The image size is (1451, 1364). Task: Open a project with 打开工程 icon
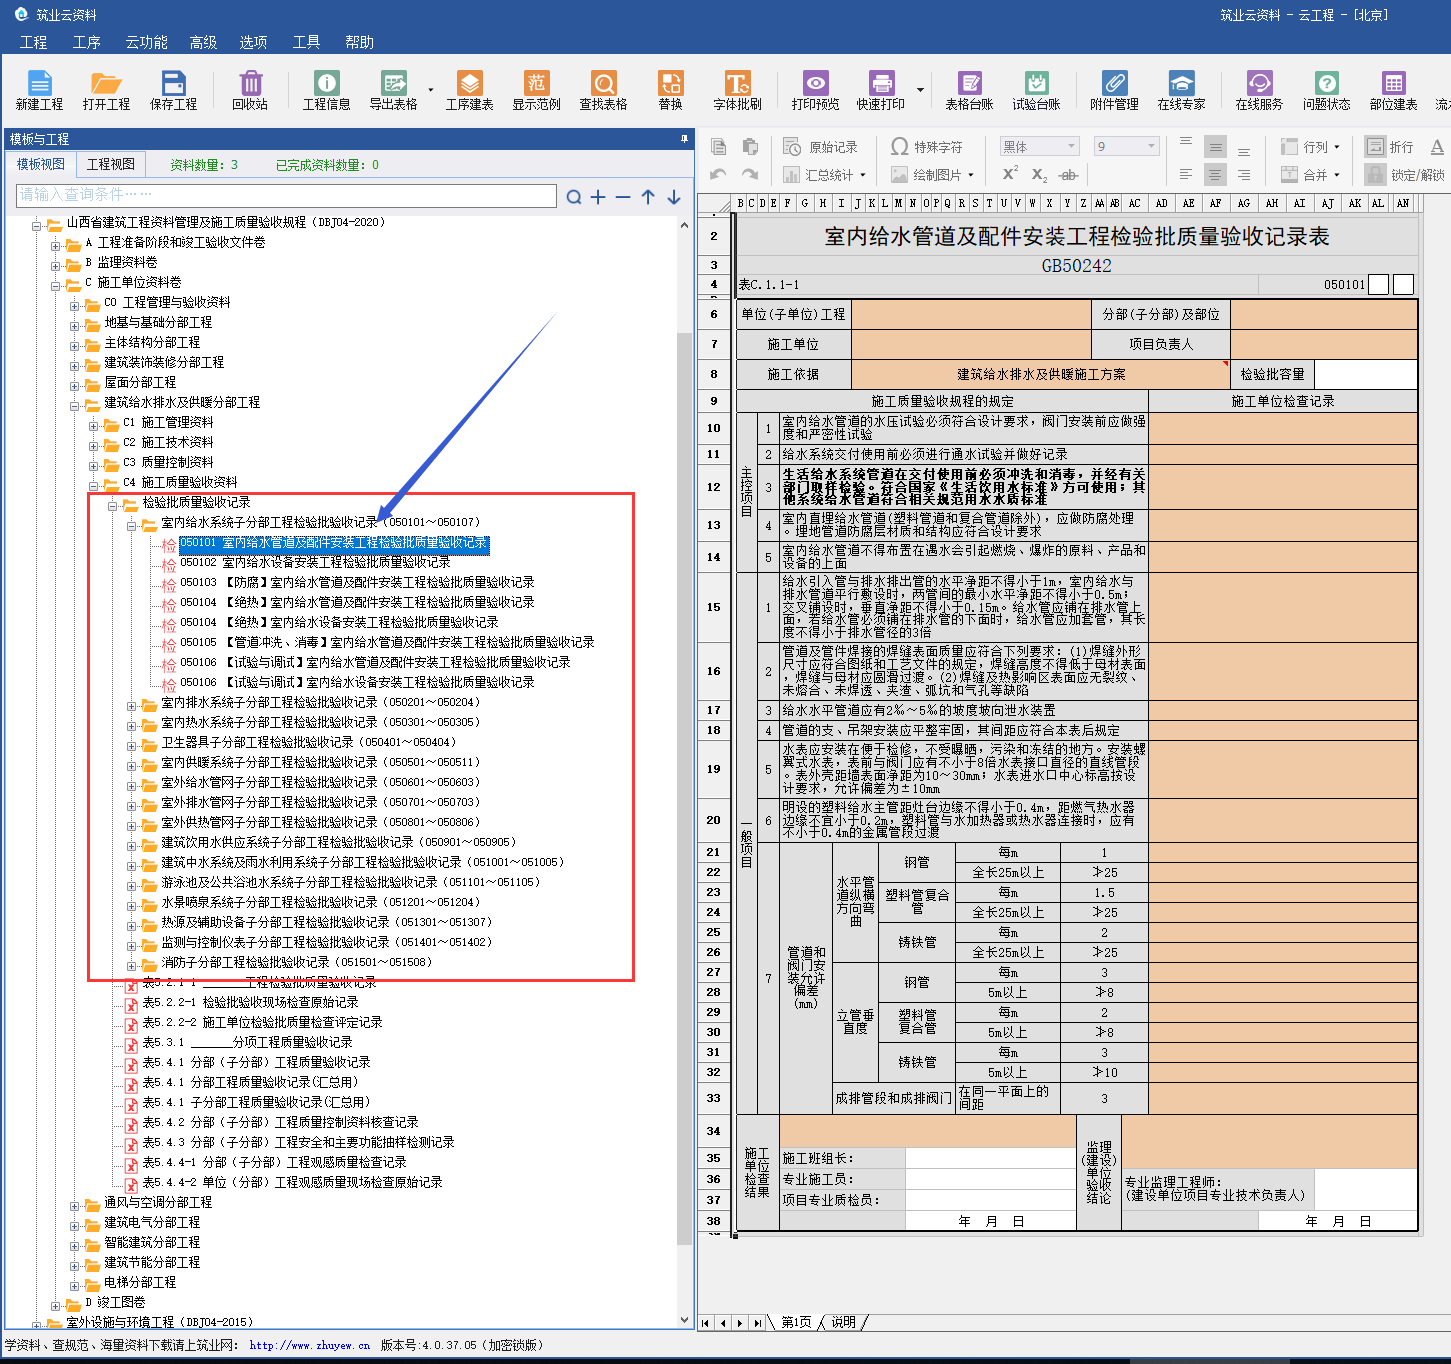(x=106, y=90)
